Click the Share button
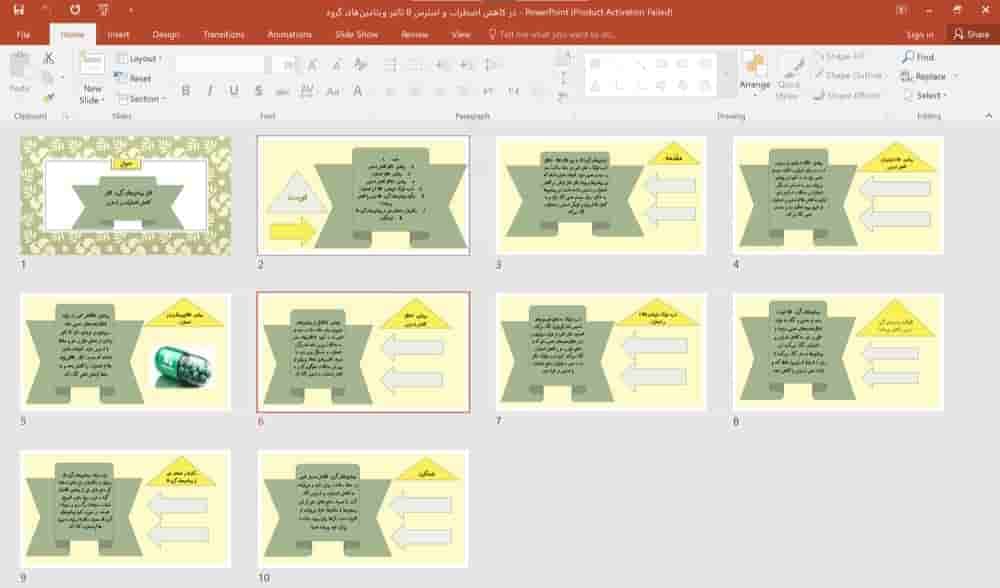 click(x=971, y=34)
